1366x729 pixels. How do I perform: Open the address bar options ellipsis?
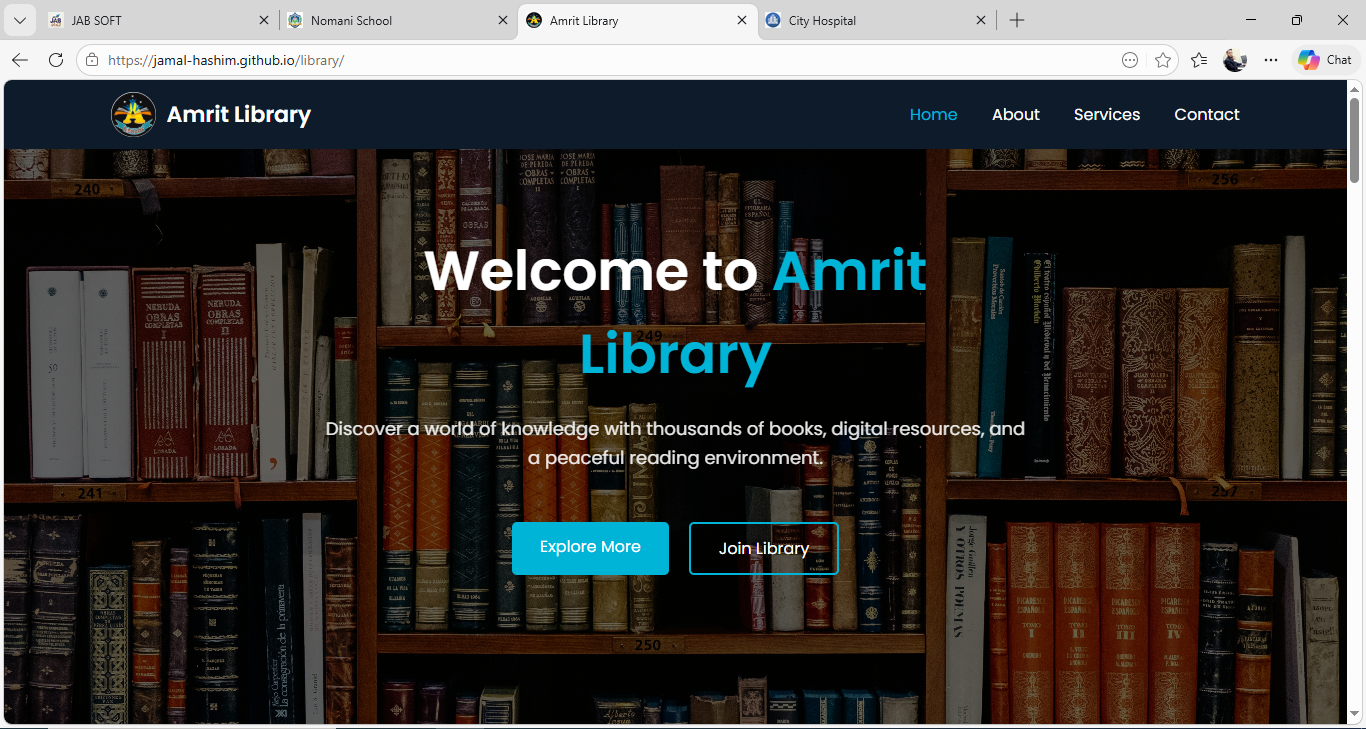[1129, 59]
